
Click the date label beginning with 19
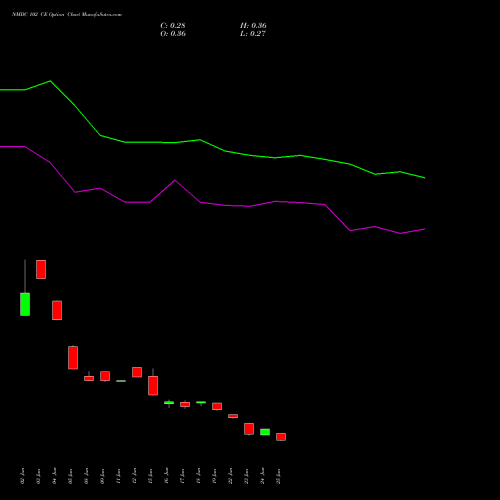click(x=215, y=476)
